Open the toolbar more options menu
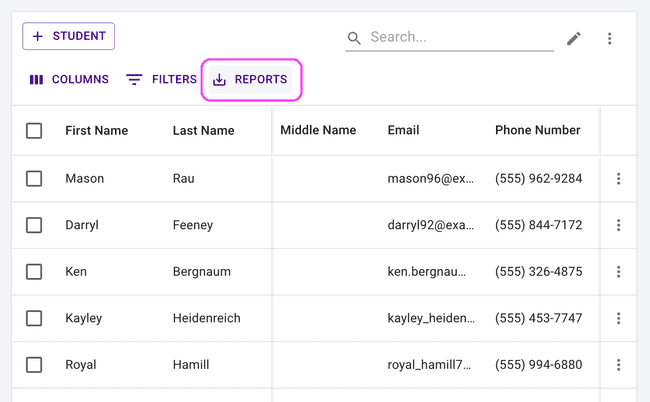This screenshot has height=402, width=650. 609,38
